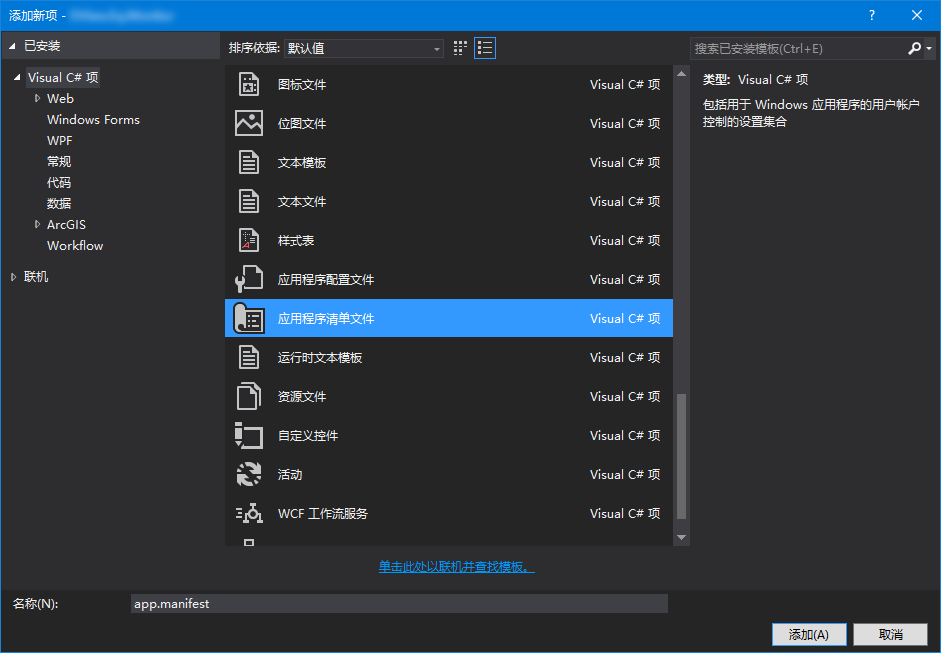Select the 自定义控件 icon
The height and width of the screenshot is (653, 941).
(249, 435)
